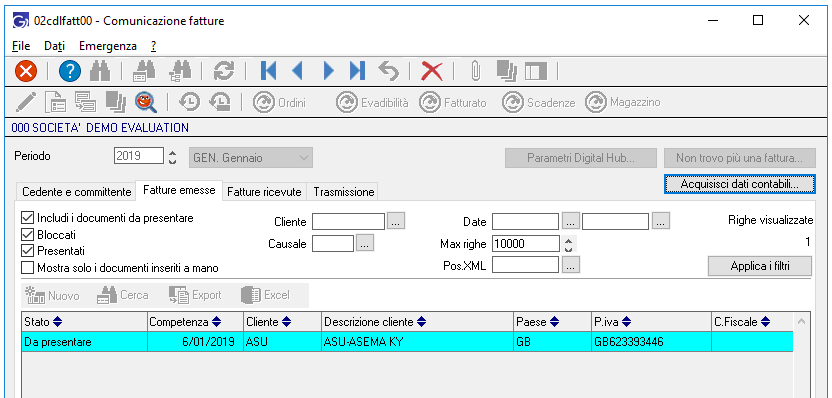Viewport: 832px width, 398px height.
Task: Open the ? help menu
Action: pos(153,46)
